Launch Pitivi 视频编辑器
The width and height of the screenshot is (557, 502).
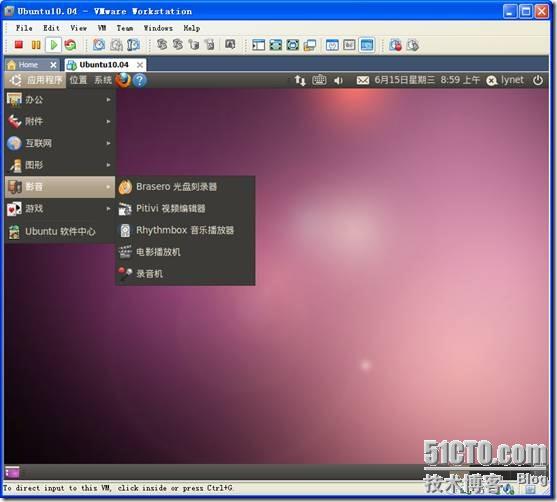click(x=185, y=209)
